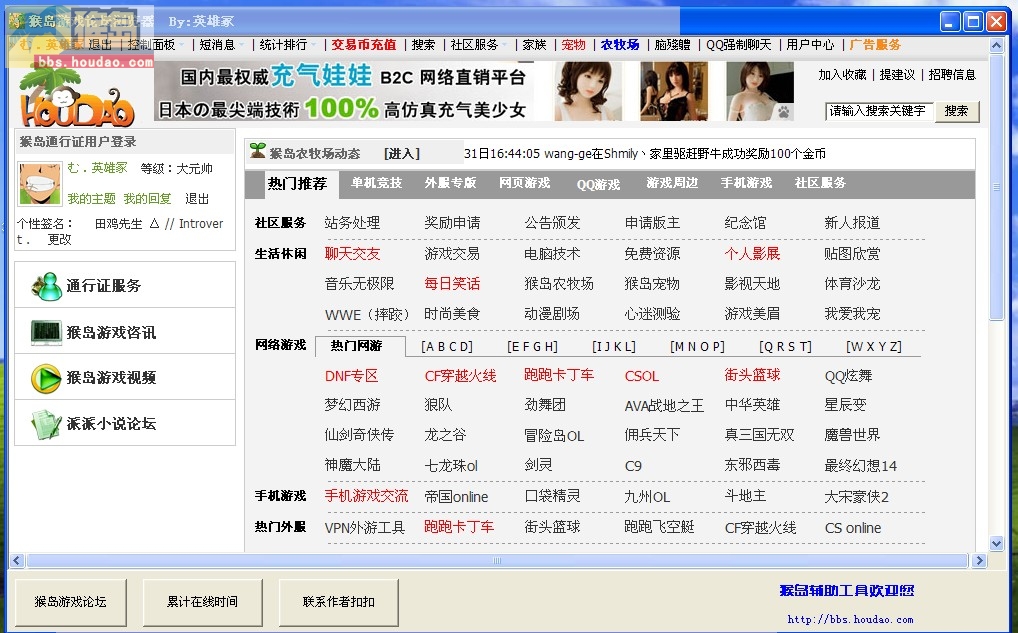
Task: Open the DNF专区 game forum
Action: [351, 376]
